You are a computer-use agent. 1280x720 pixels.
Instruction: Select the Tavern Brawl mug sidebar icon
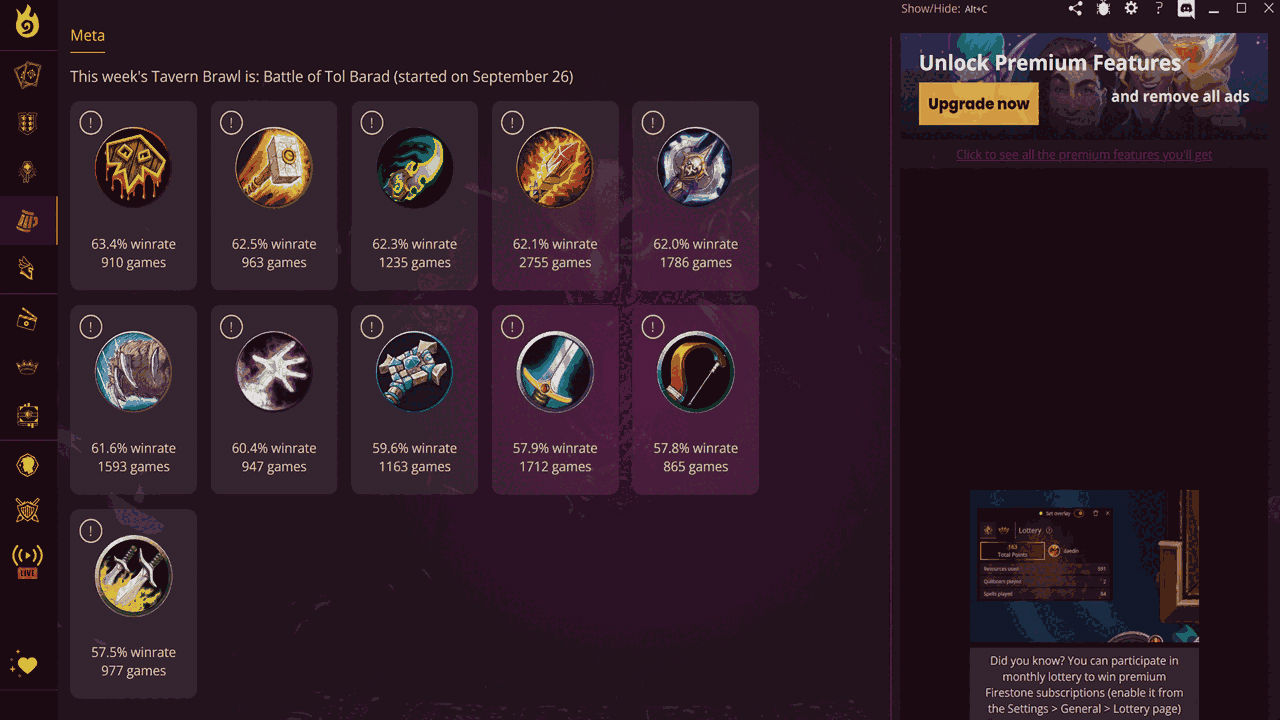coord(27,221)
